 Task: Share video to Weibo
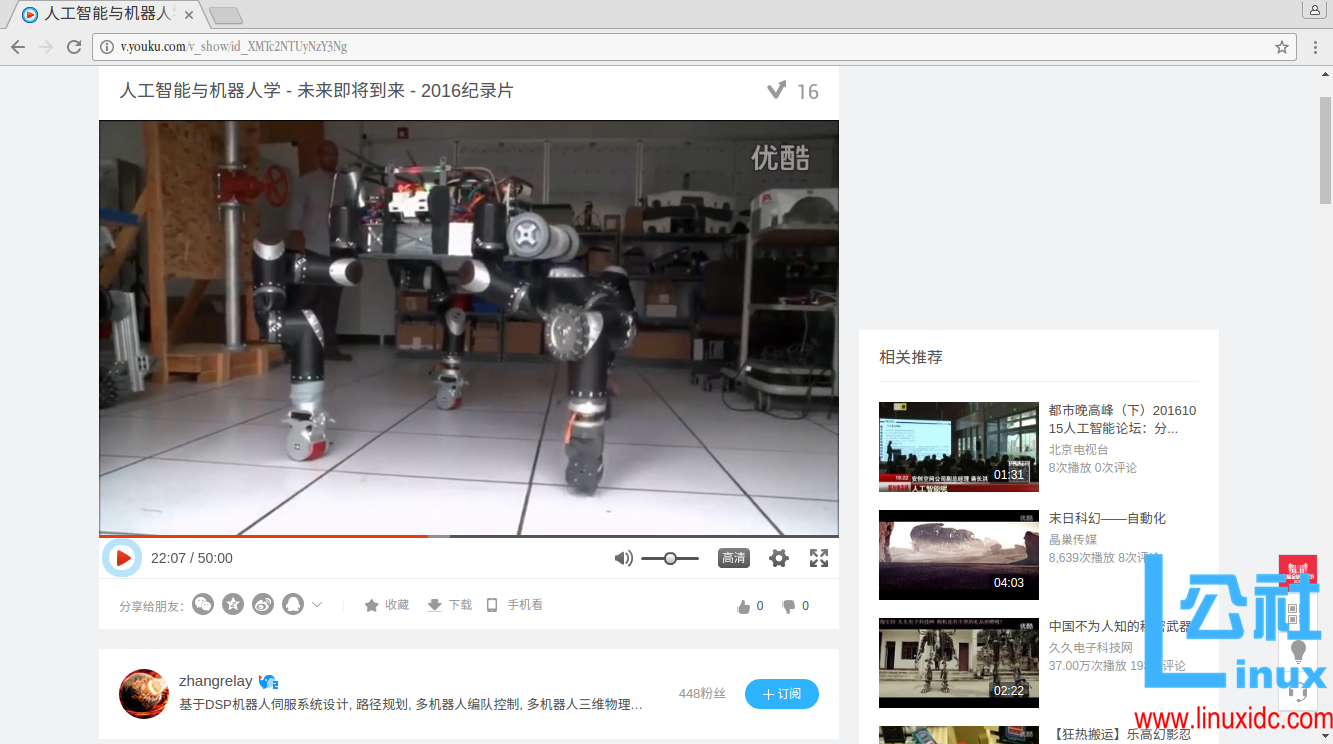[x=263, y=604]
